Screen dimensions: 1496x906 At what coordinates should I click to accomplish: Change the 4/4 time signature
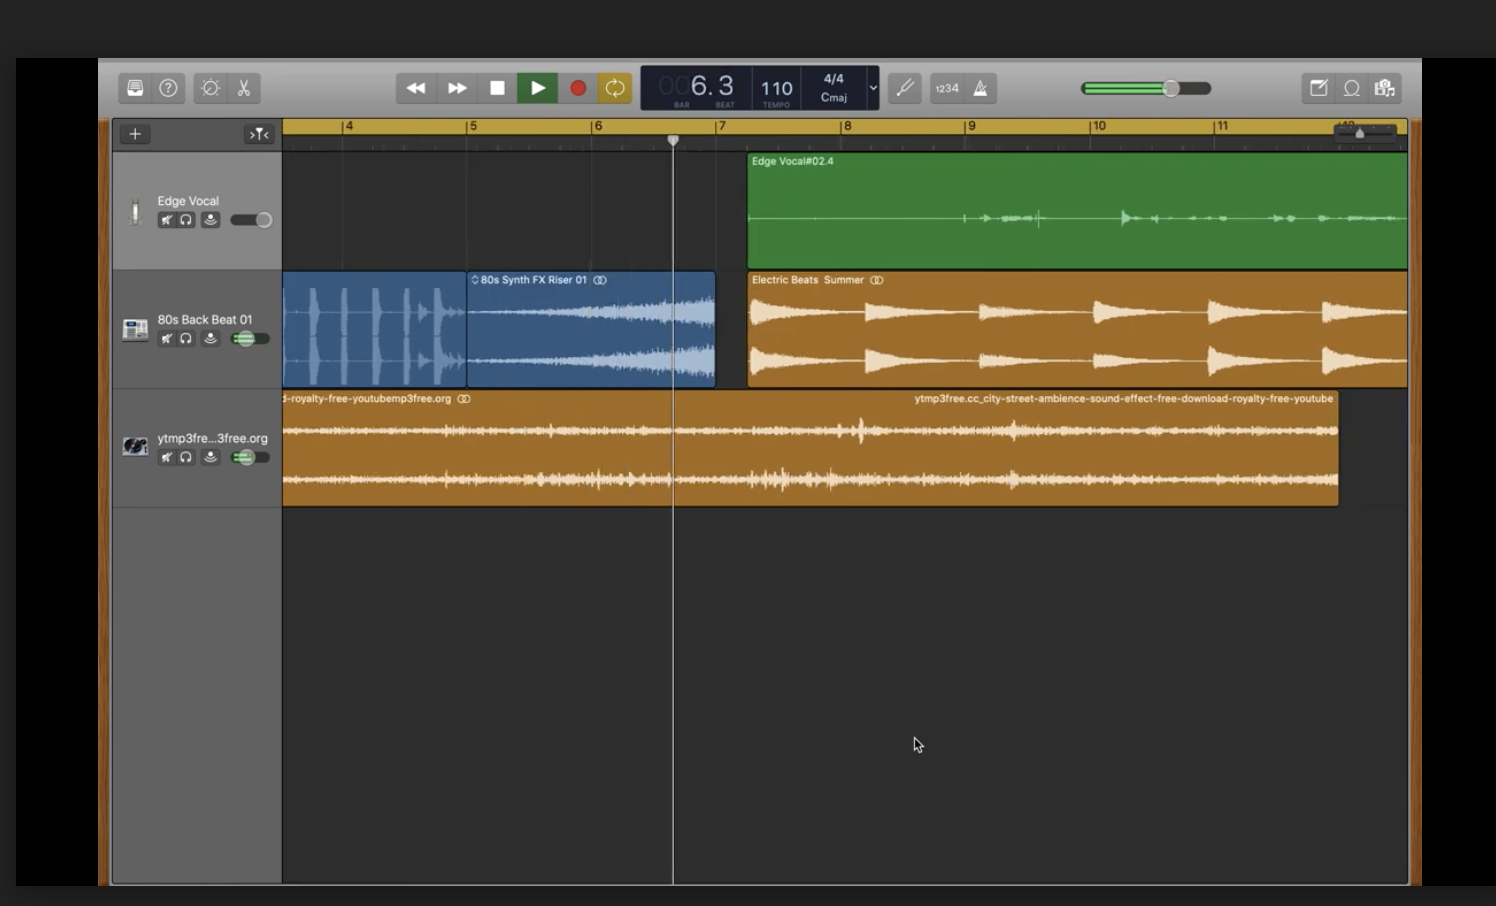pyautogui.click(x=833, y=78)
